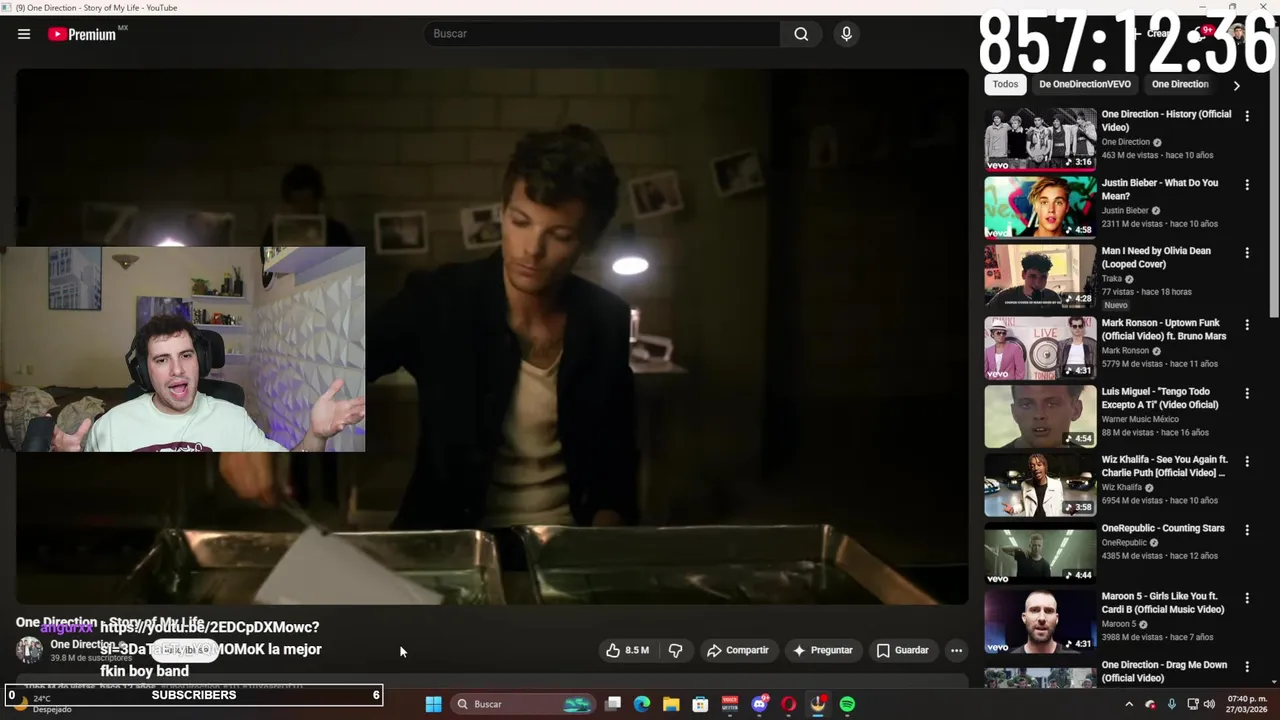Open options for Girls Like You video
Screen dimensions: 1280x720
coord(1246,598)
